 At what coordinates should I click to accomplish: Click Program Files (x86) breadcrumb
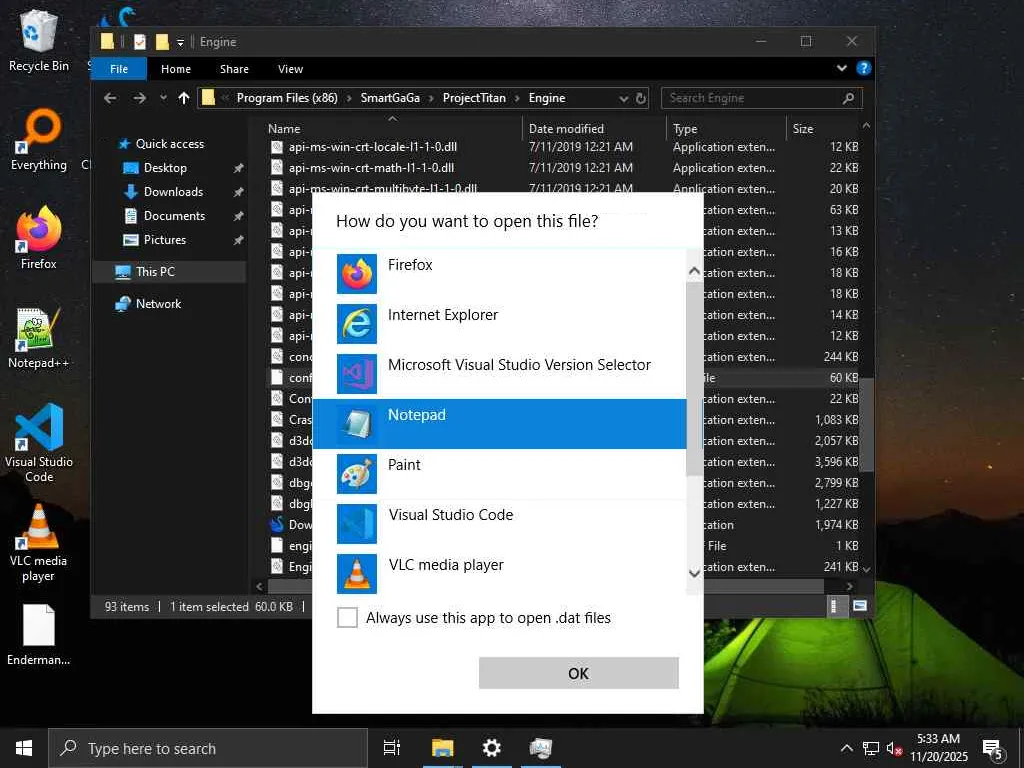(x=287, y=98)
